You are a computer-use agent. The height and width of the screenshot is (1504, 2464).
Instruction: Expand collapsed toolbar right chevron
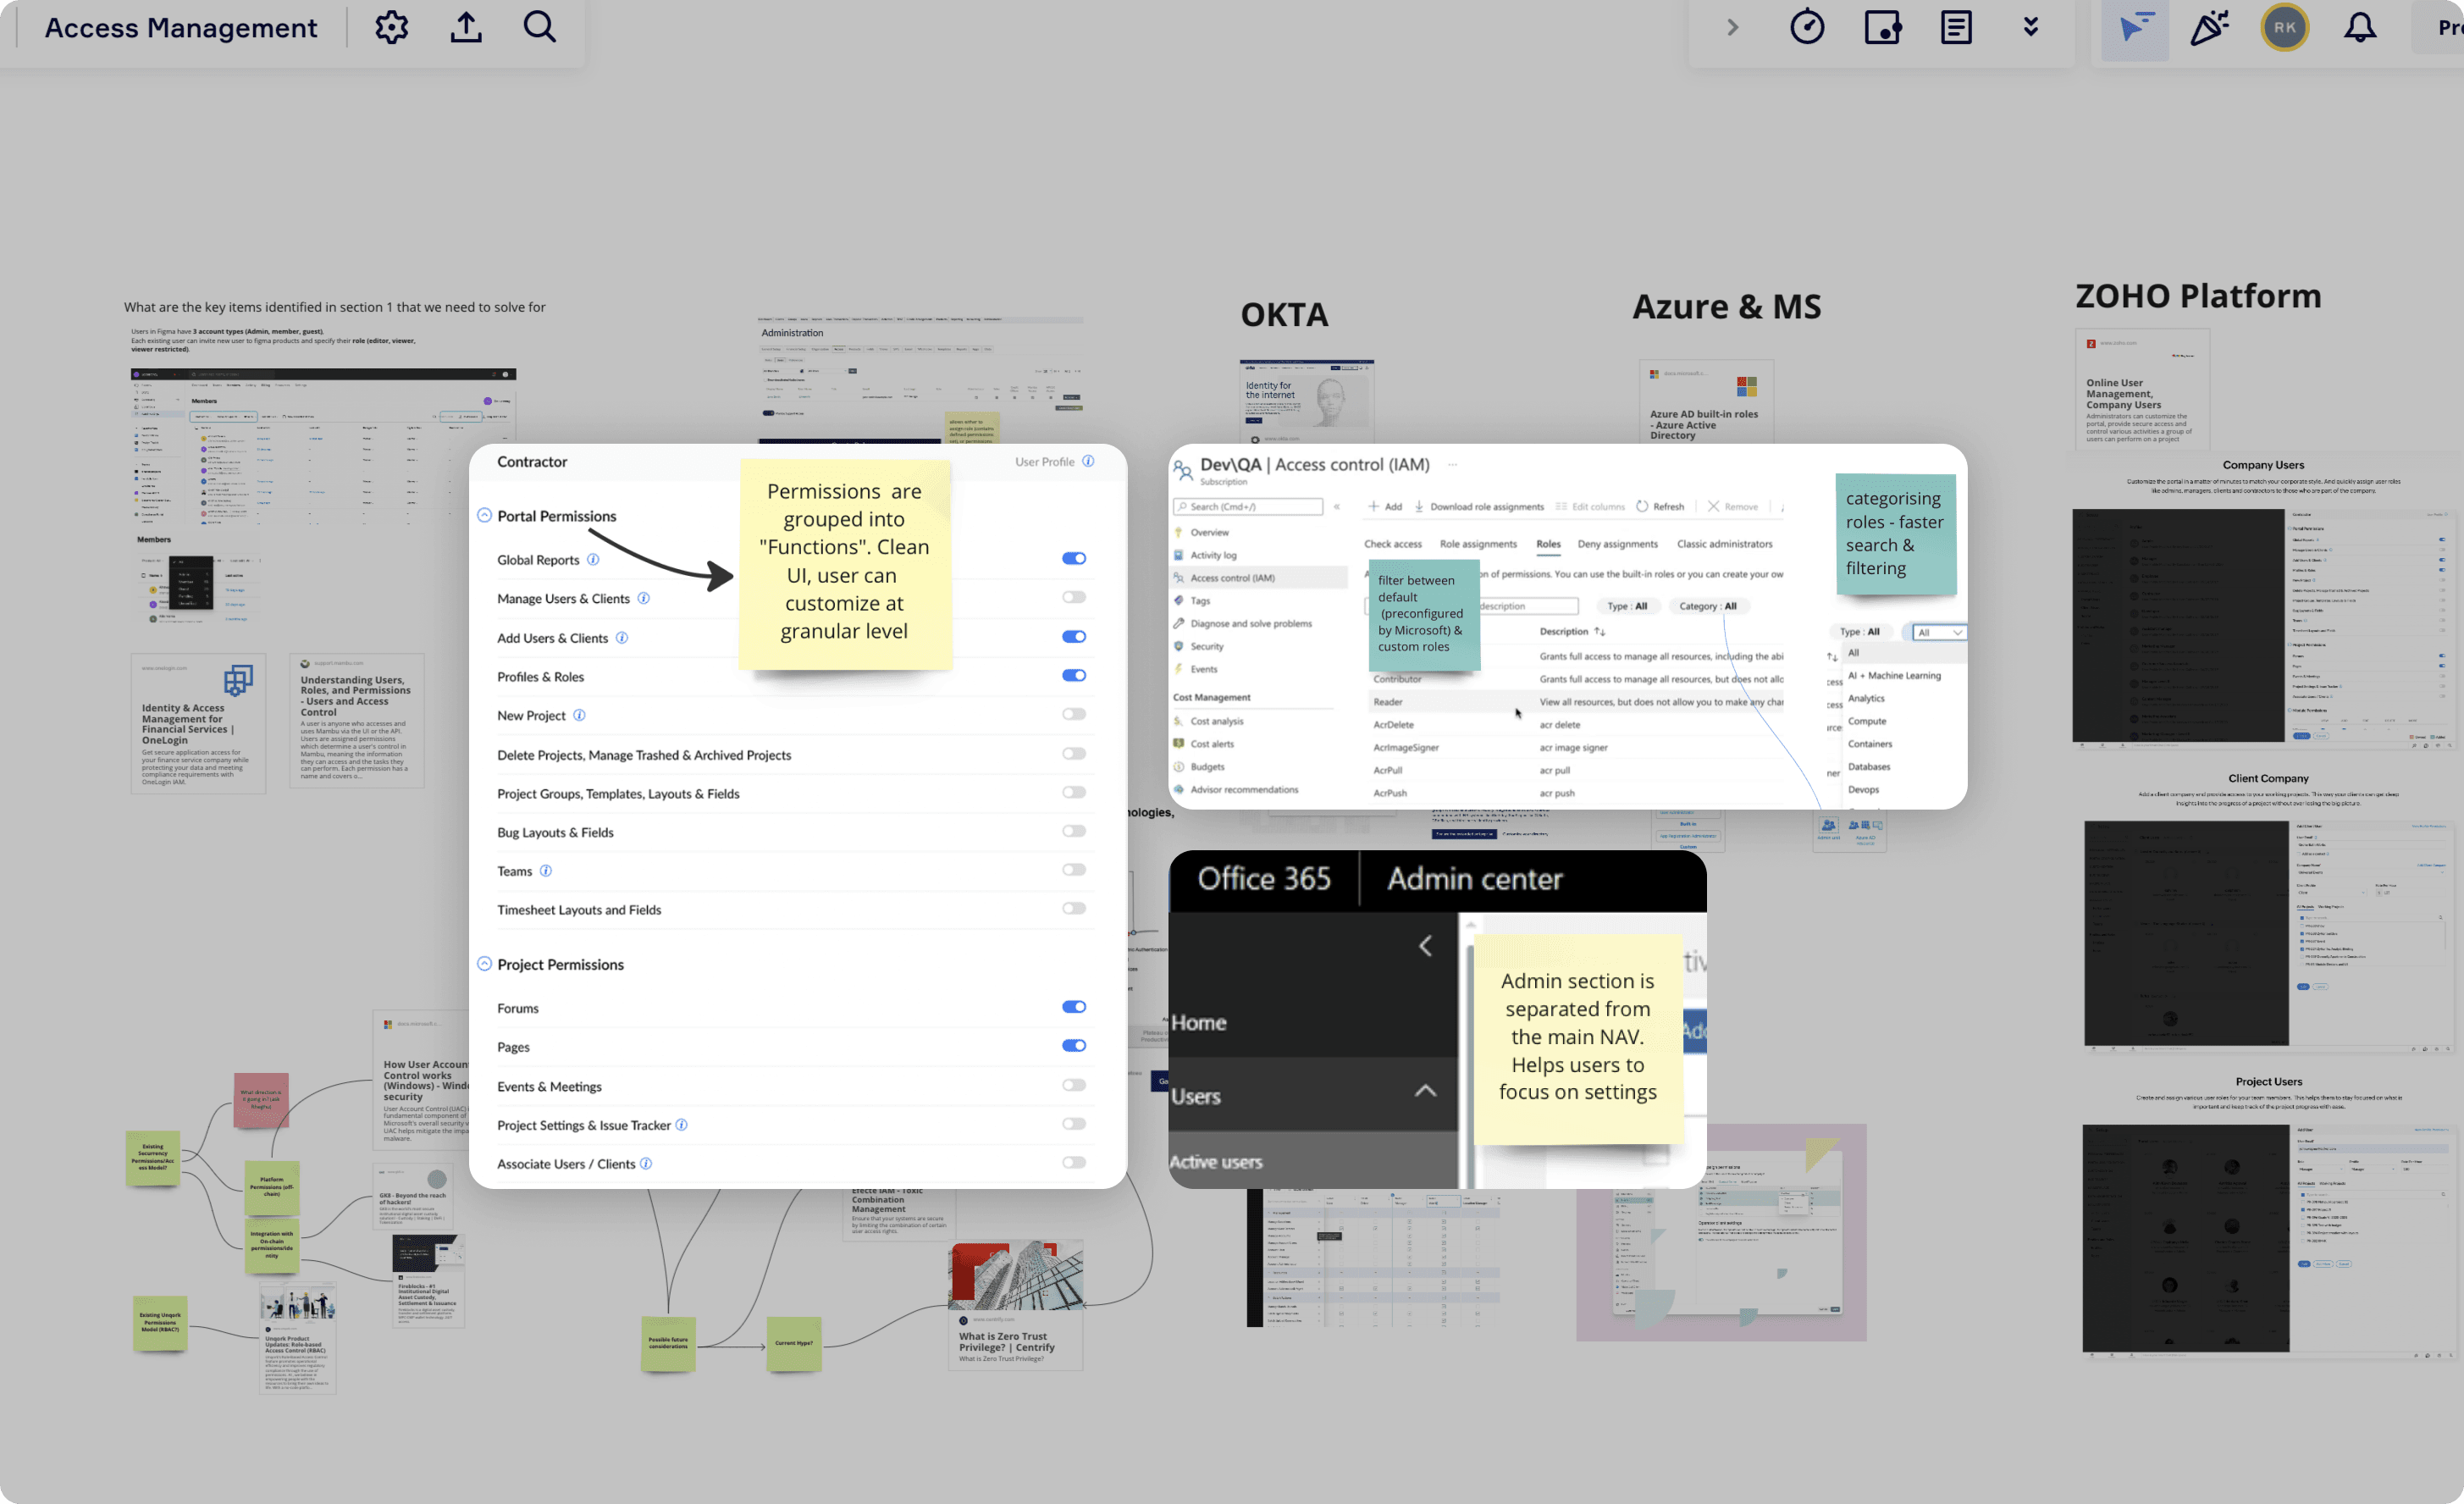pos(1733,27)
